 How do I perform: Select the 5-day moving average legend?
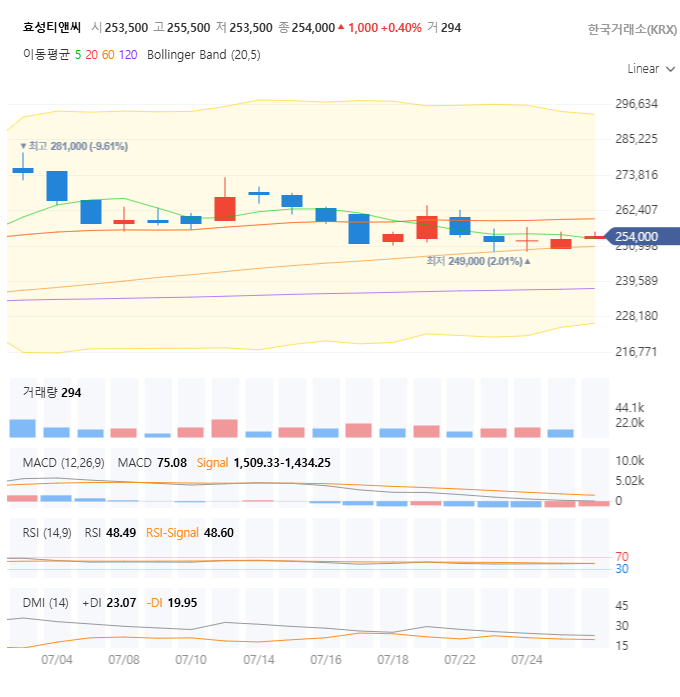(78, 55)
